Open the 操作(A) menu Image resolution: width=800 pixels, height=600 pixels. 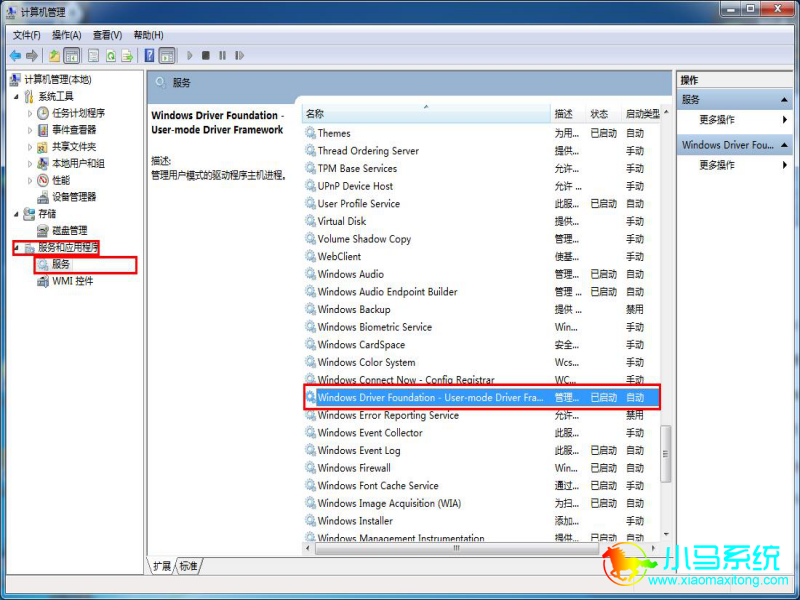pyautogui.click(x=67, y=35)
